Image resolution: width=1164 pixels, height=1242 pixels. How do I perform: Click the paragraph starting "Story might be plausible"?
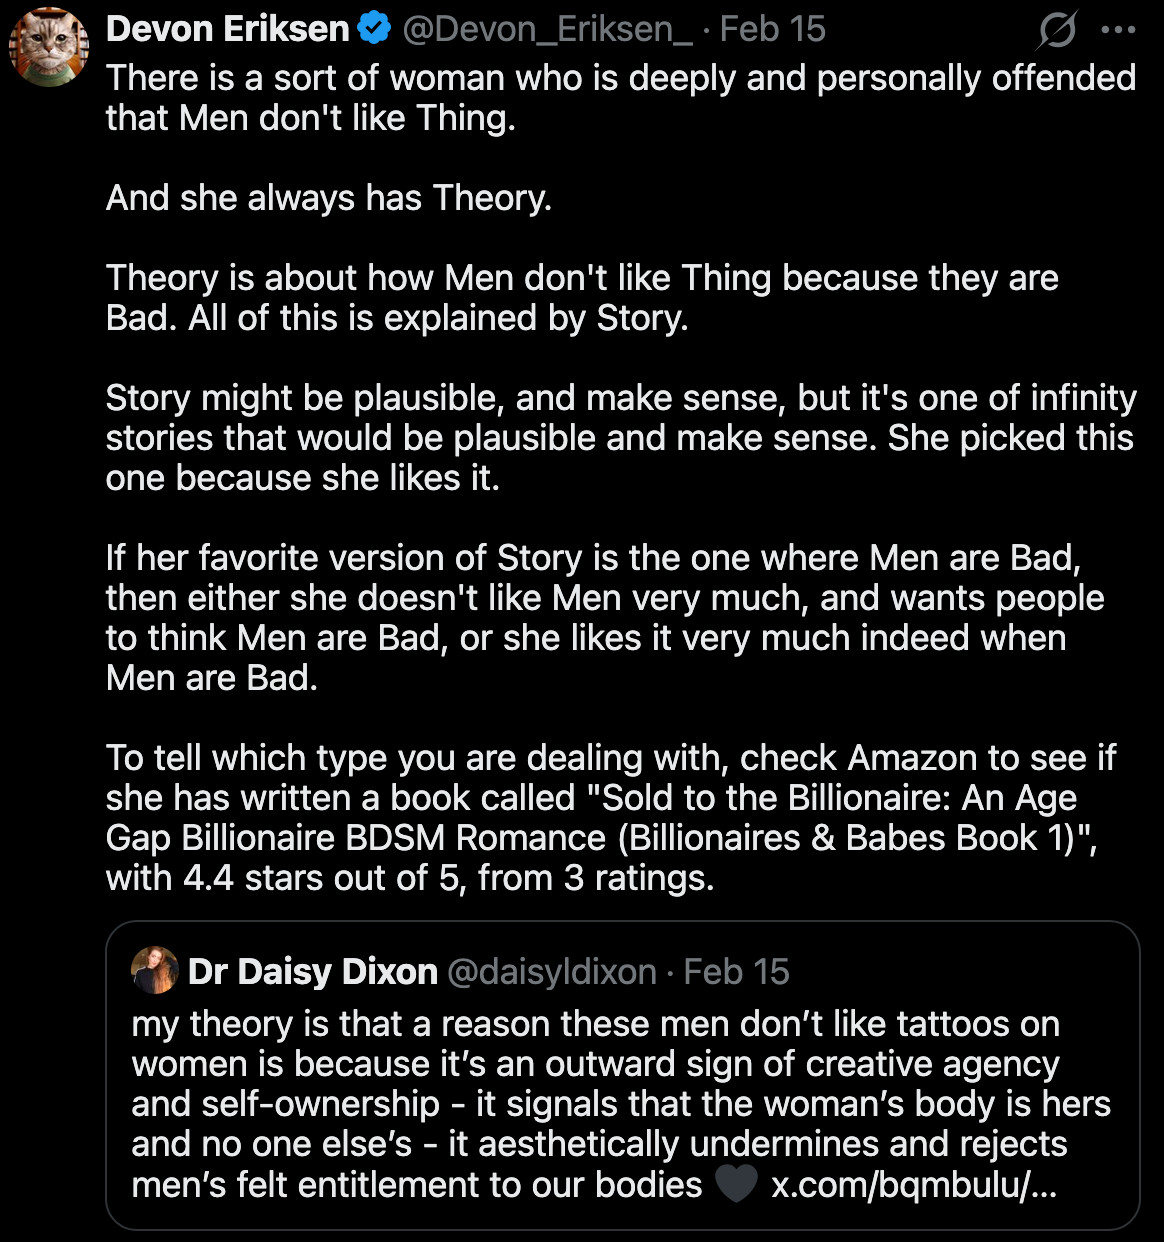[x=620, y=438]
